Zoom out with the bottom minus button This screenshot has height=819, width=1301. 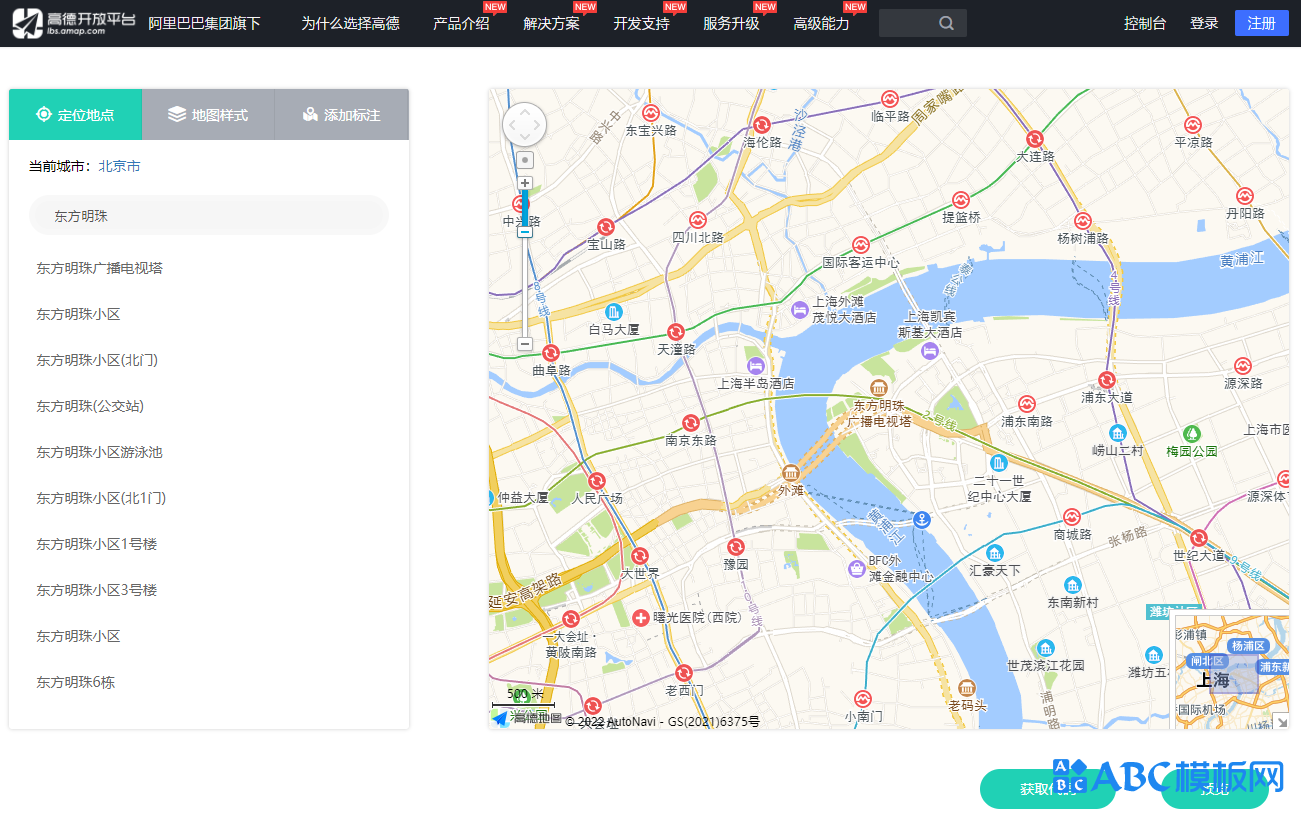click(525, 344)
